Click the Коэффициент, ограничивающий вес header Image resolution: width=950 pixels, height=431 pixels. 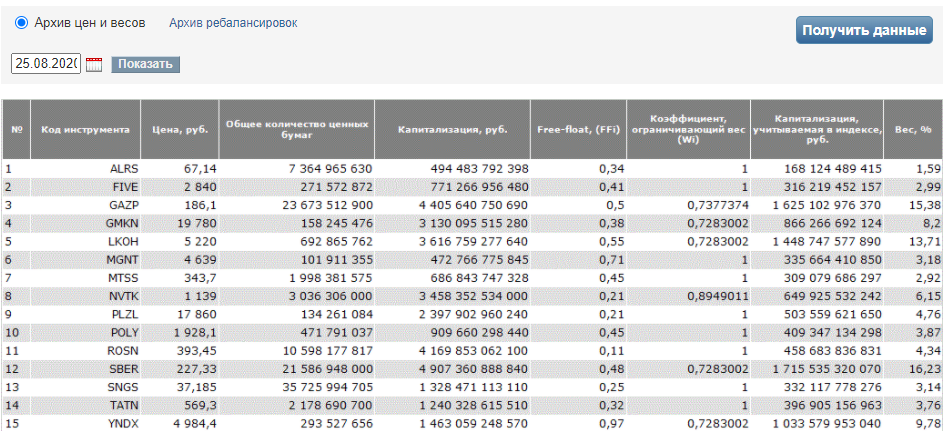pos(687,129)
